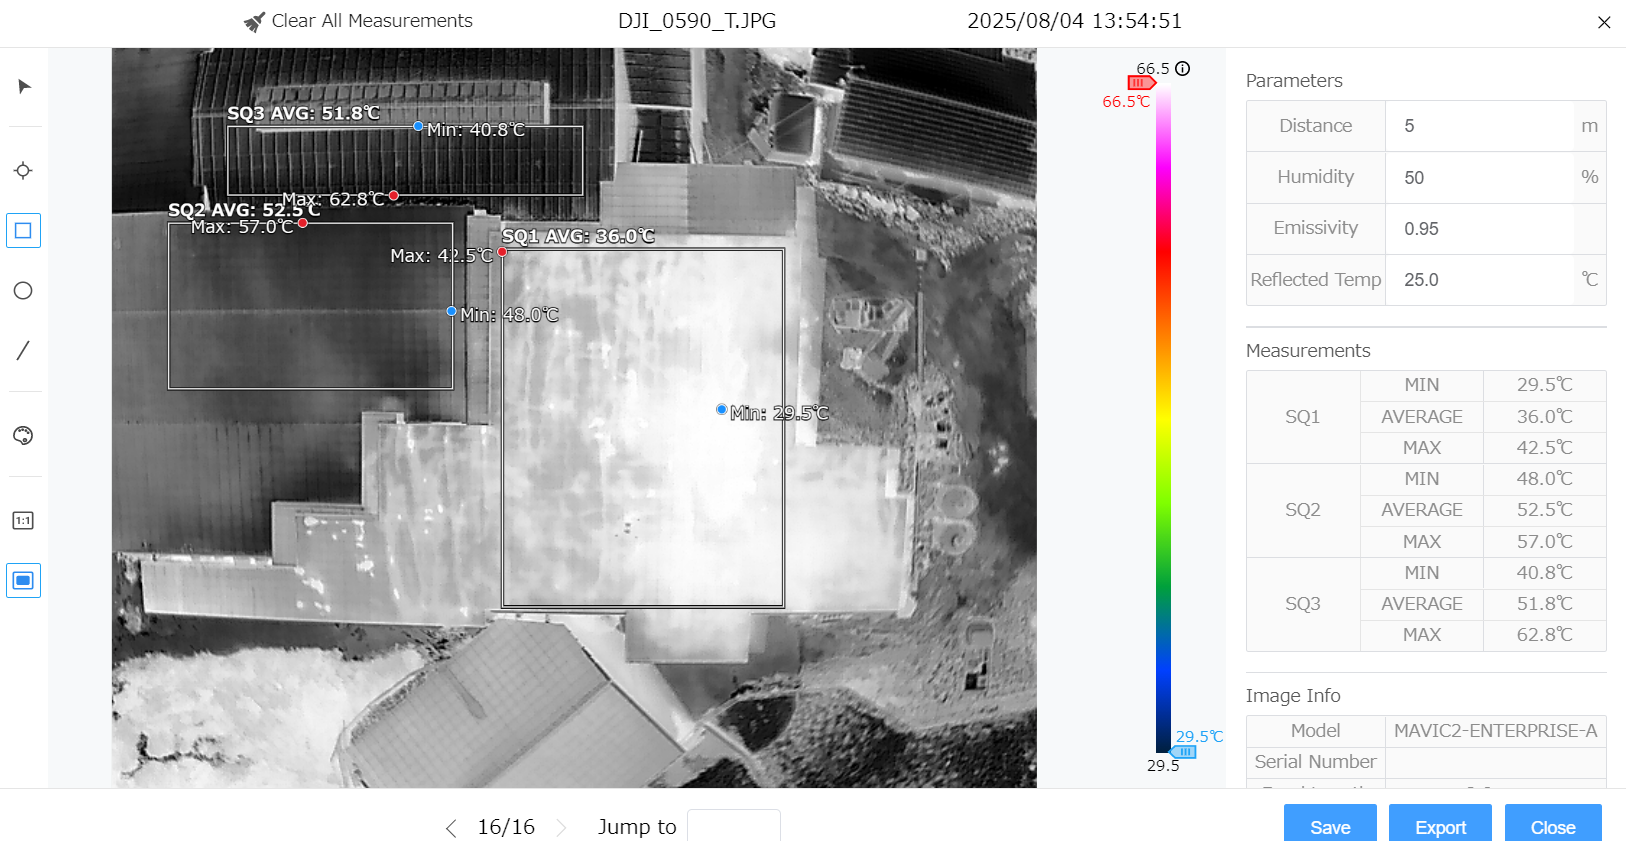Reset image to 1:1 scale
Image resolution: width=1626 pixels, height=841 pixels.
point(23,520)
